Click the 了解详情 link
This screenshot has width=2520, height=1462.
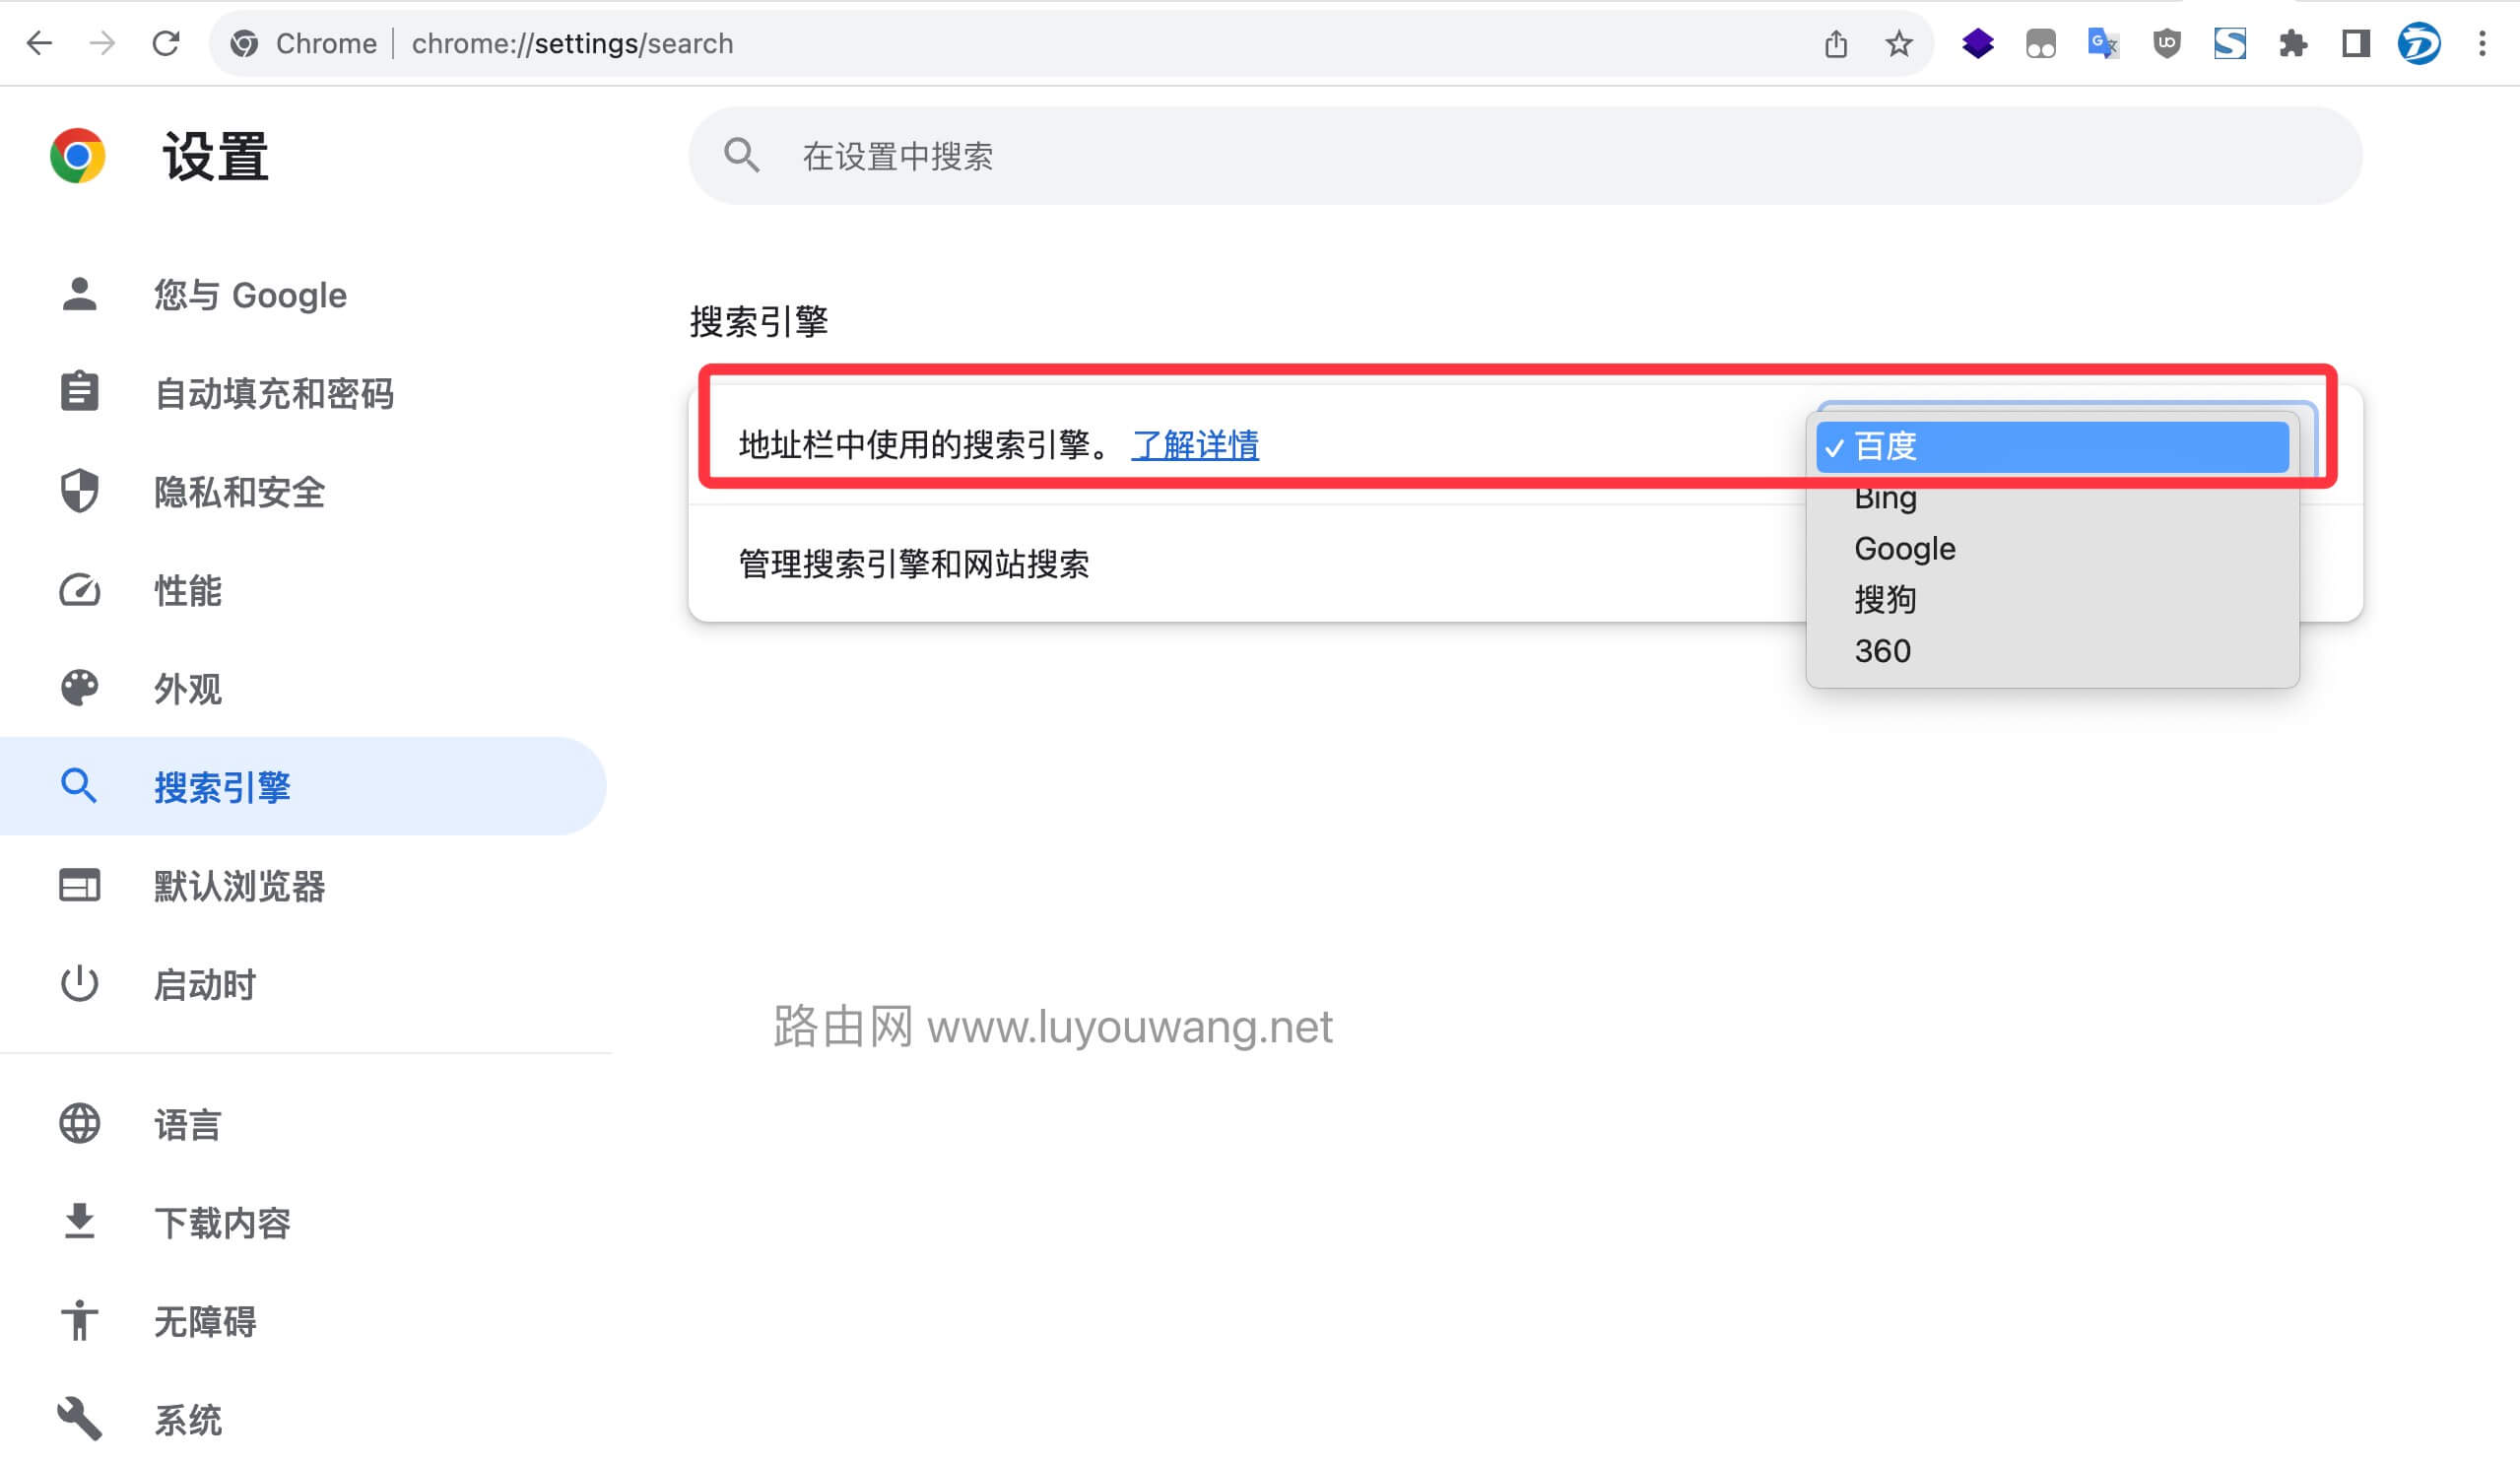pyautogui.click(x=1195, y=445)
